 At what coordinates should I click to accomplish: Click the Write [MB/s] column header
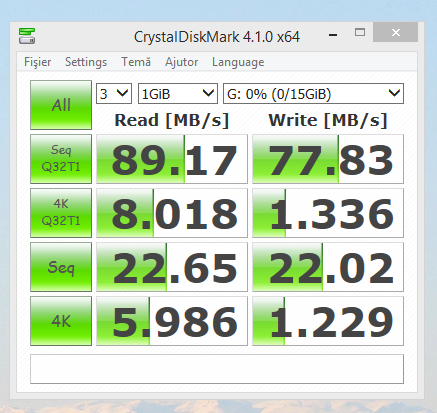tap(328, 120)
